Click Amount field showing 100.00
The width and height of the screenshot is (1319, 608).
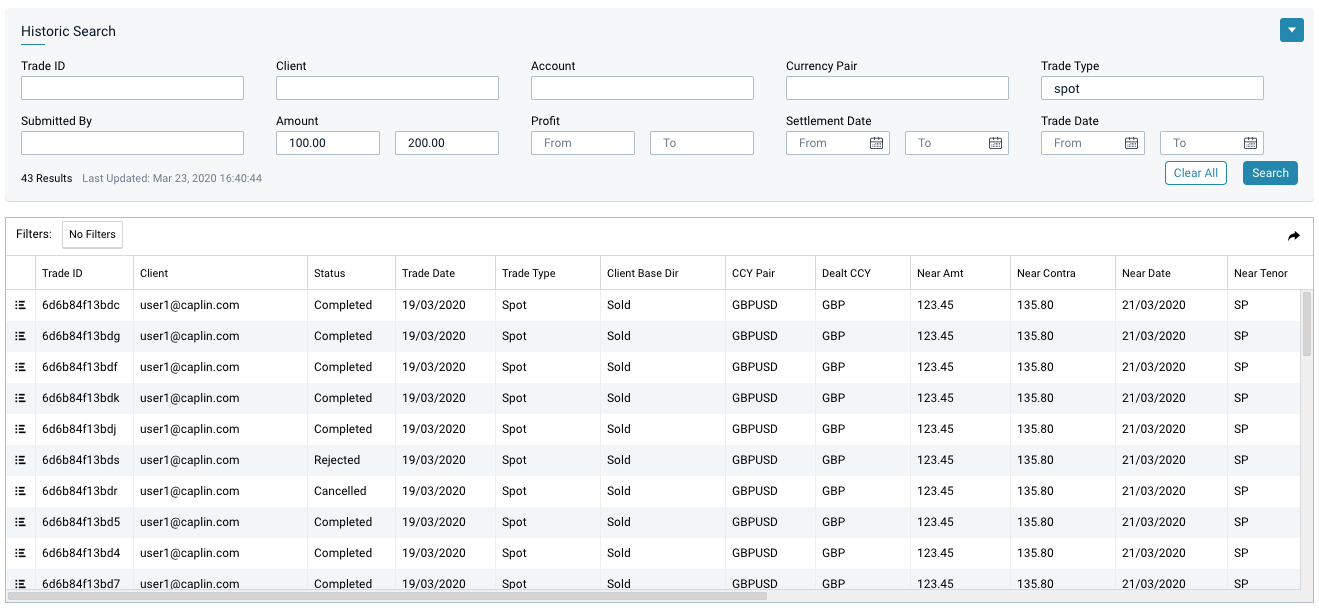(x=328, y=143)
